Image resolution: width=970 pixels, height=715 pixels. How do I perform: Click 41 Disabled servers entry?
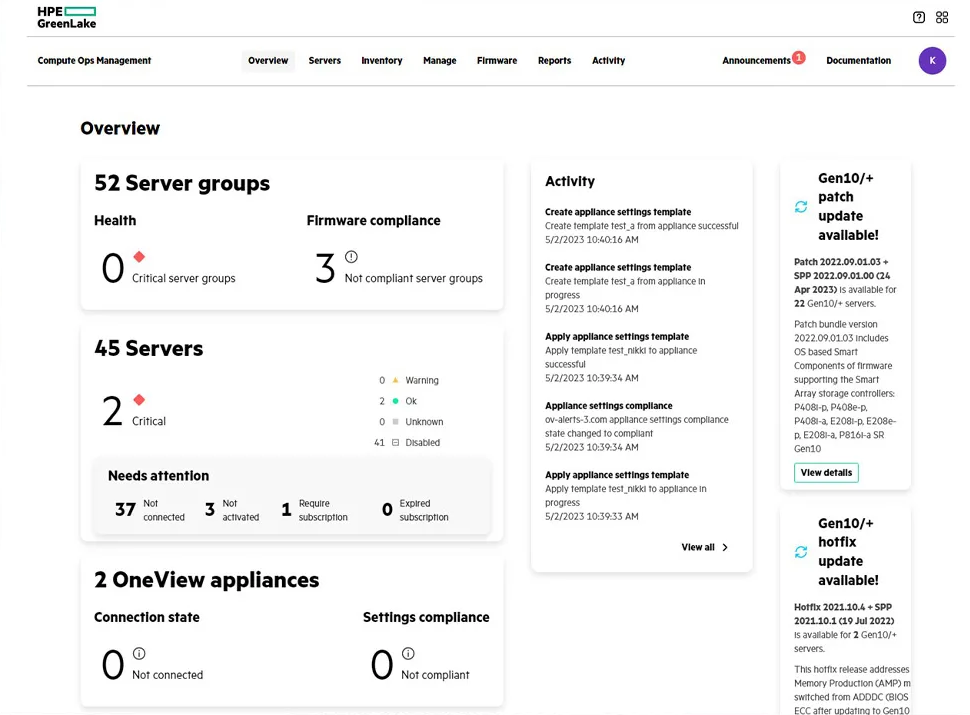point(407,442)
